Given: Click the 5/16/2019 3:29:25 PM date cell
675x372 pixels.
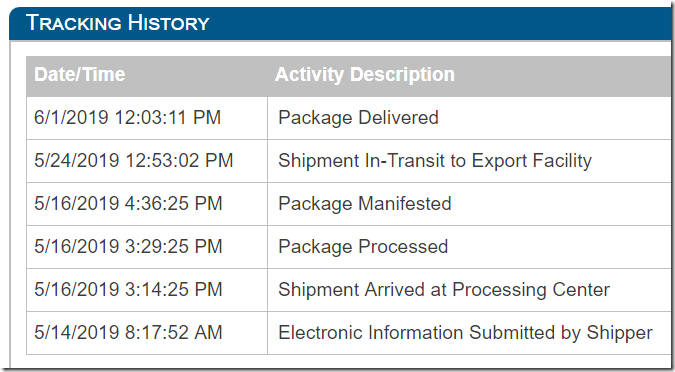Looking at the screenshot, I should [x=147, y=247].
